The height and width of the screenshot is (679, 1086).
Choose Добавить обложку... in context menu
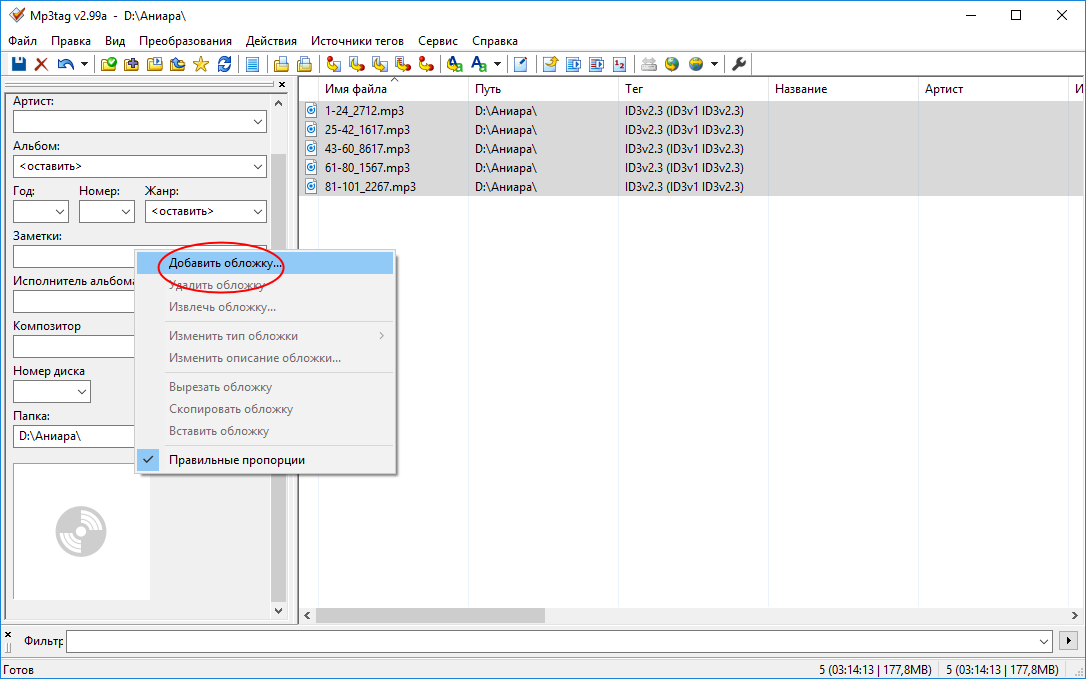[x=265, y=263]
